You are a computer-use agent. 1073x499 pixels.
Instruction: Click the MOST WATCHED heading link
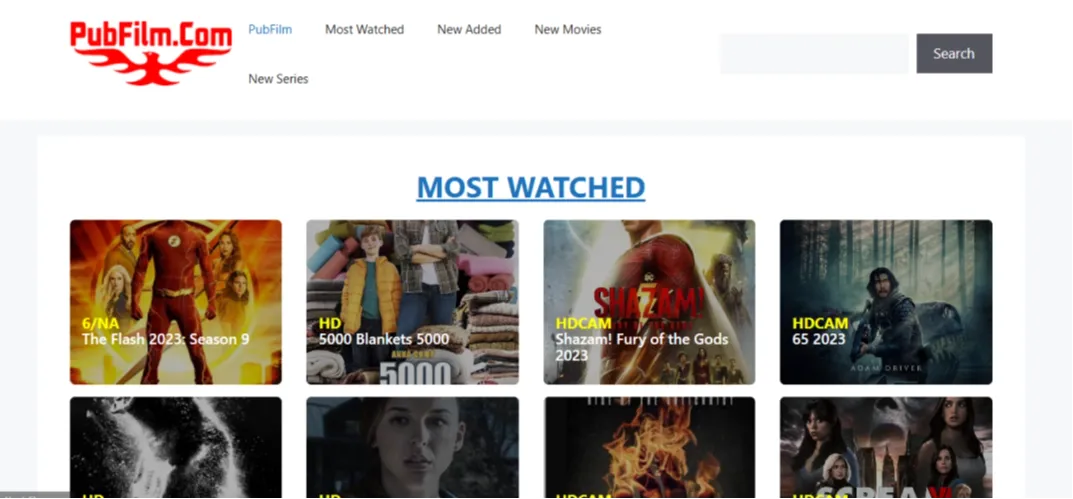tap(530, 187)
